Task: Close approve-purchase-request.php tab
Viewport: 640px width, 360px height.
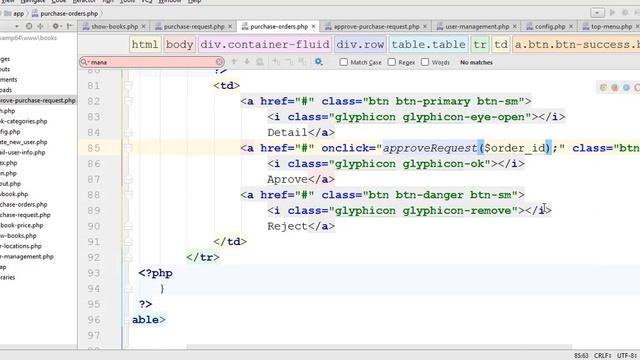Action: pyautogui.click(x=425, y=26)
